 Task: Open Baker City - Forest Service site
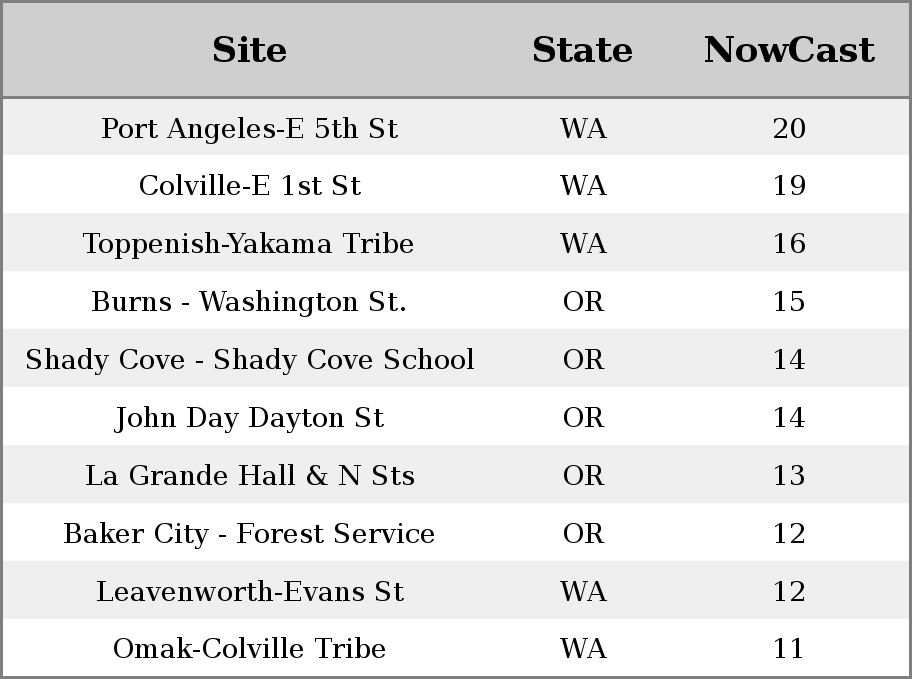click(x=249, y=534)
